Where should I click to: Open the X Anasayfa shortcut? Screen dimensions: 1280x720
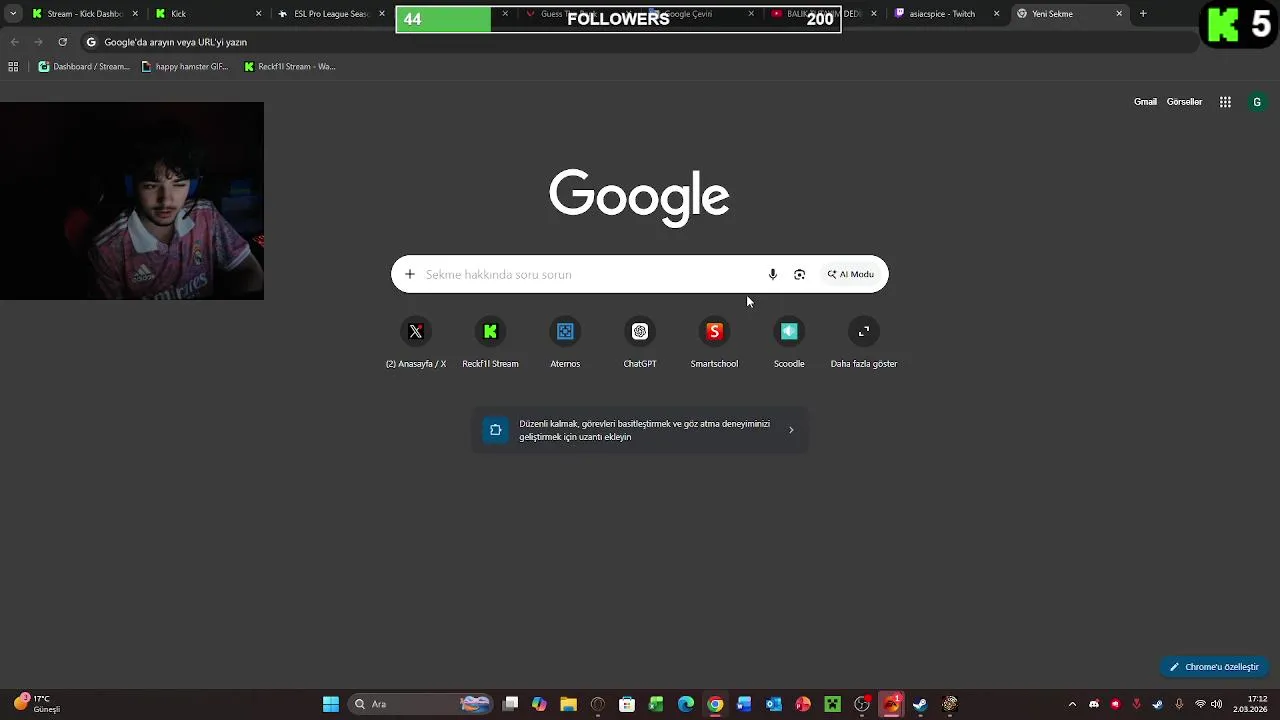pos(416,343)
